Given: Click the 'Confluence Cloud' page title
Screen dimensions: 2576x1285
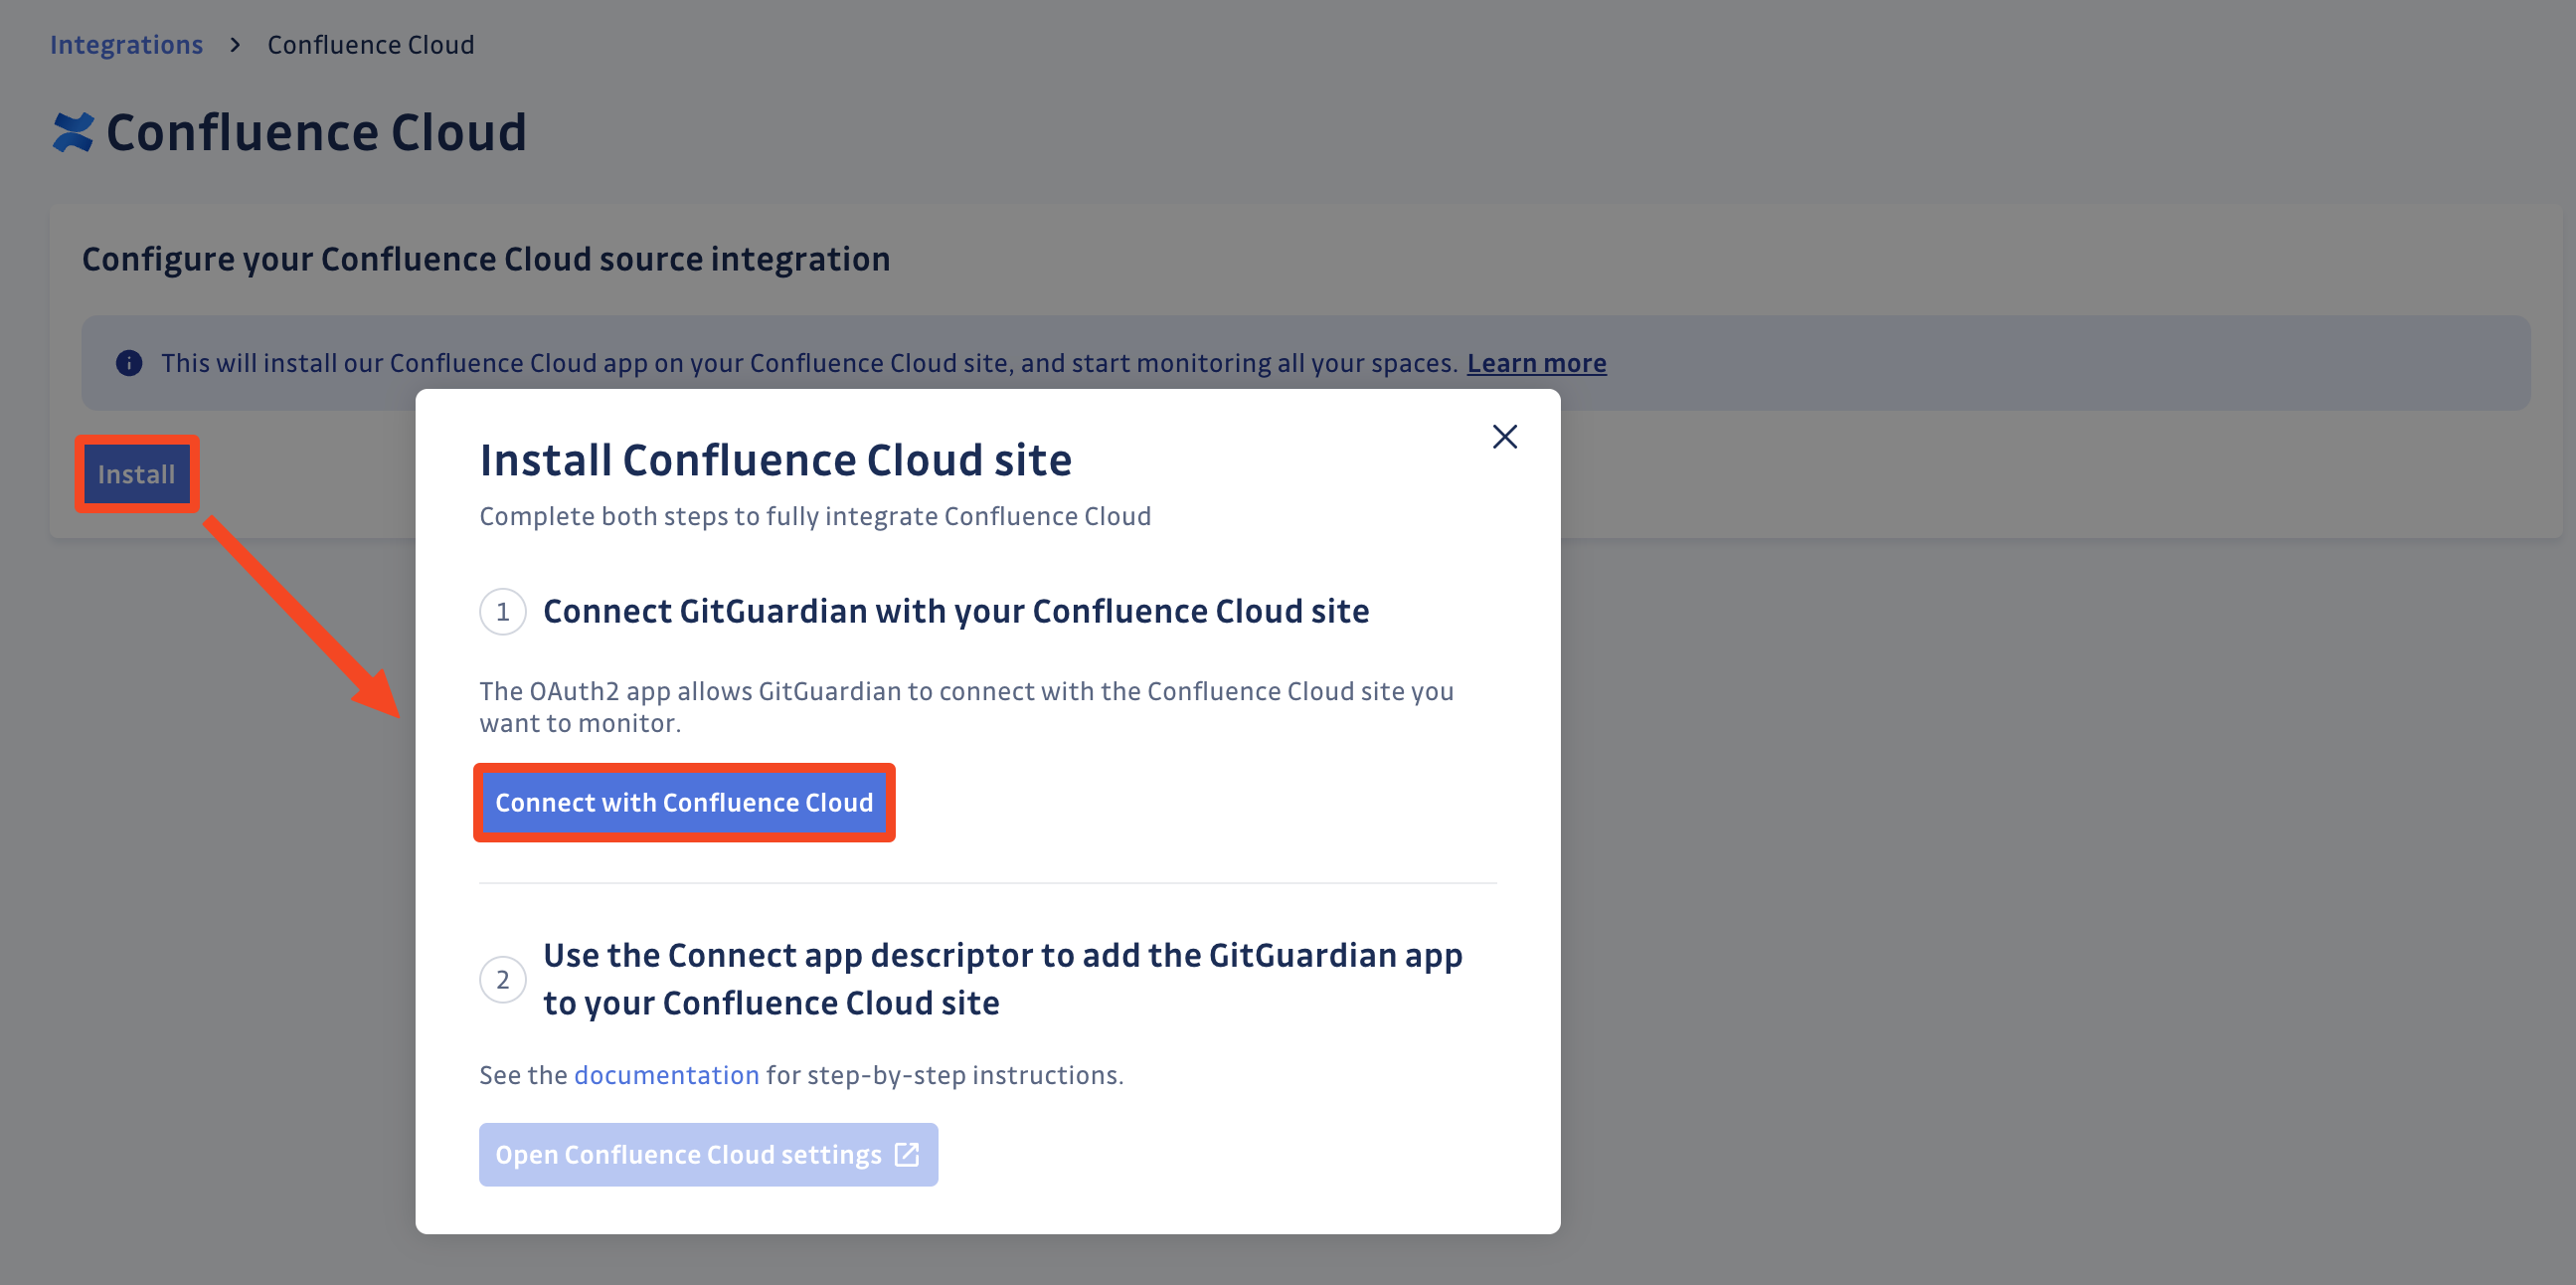Looking at the screenshot, I should (316, 132).
